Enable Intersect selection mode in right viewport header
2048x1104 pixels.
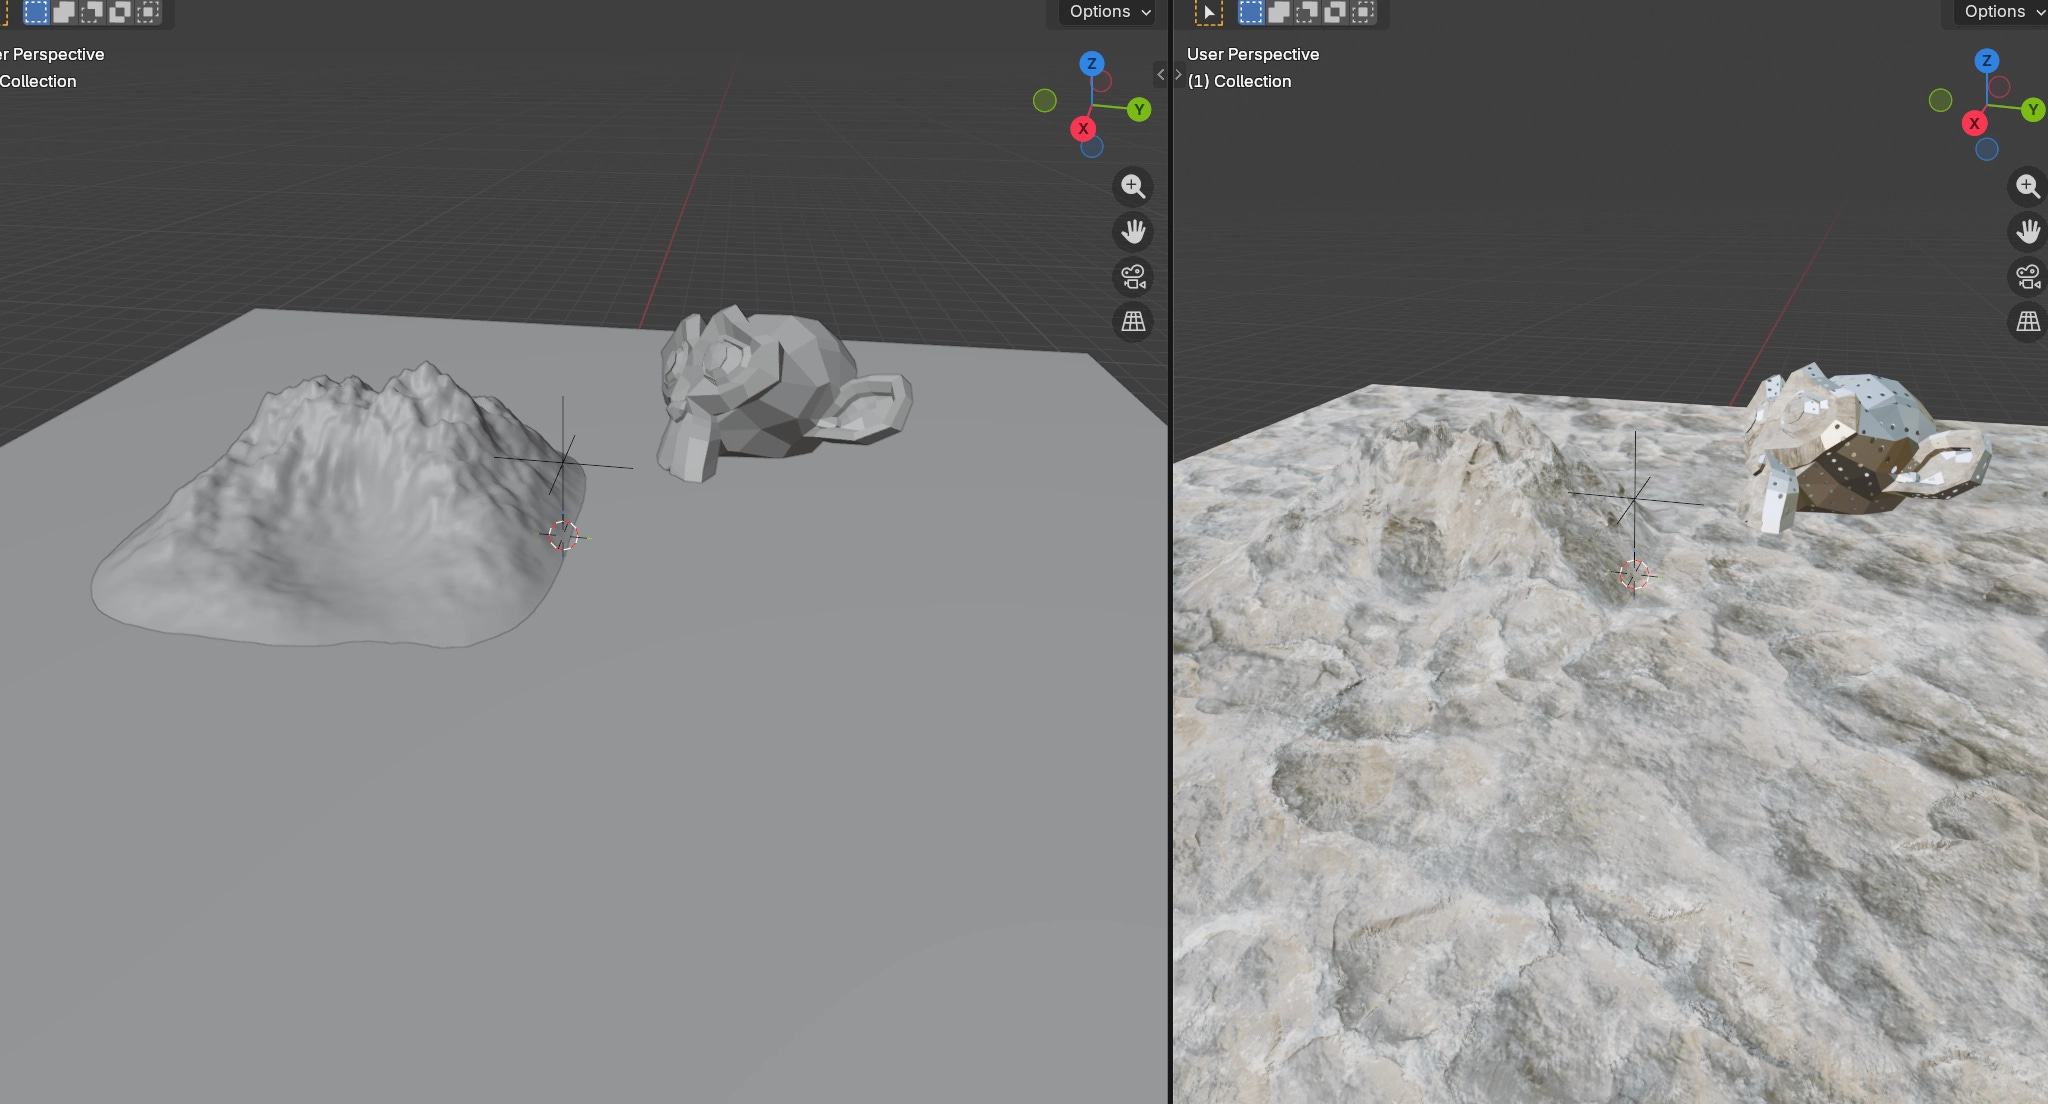[1363, 12]
